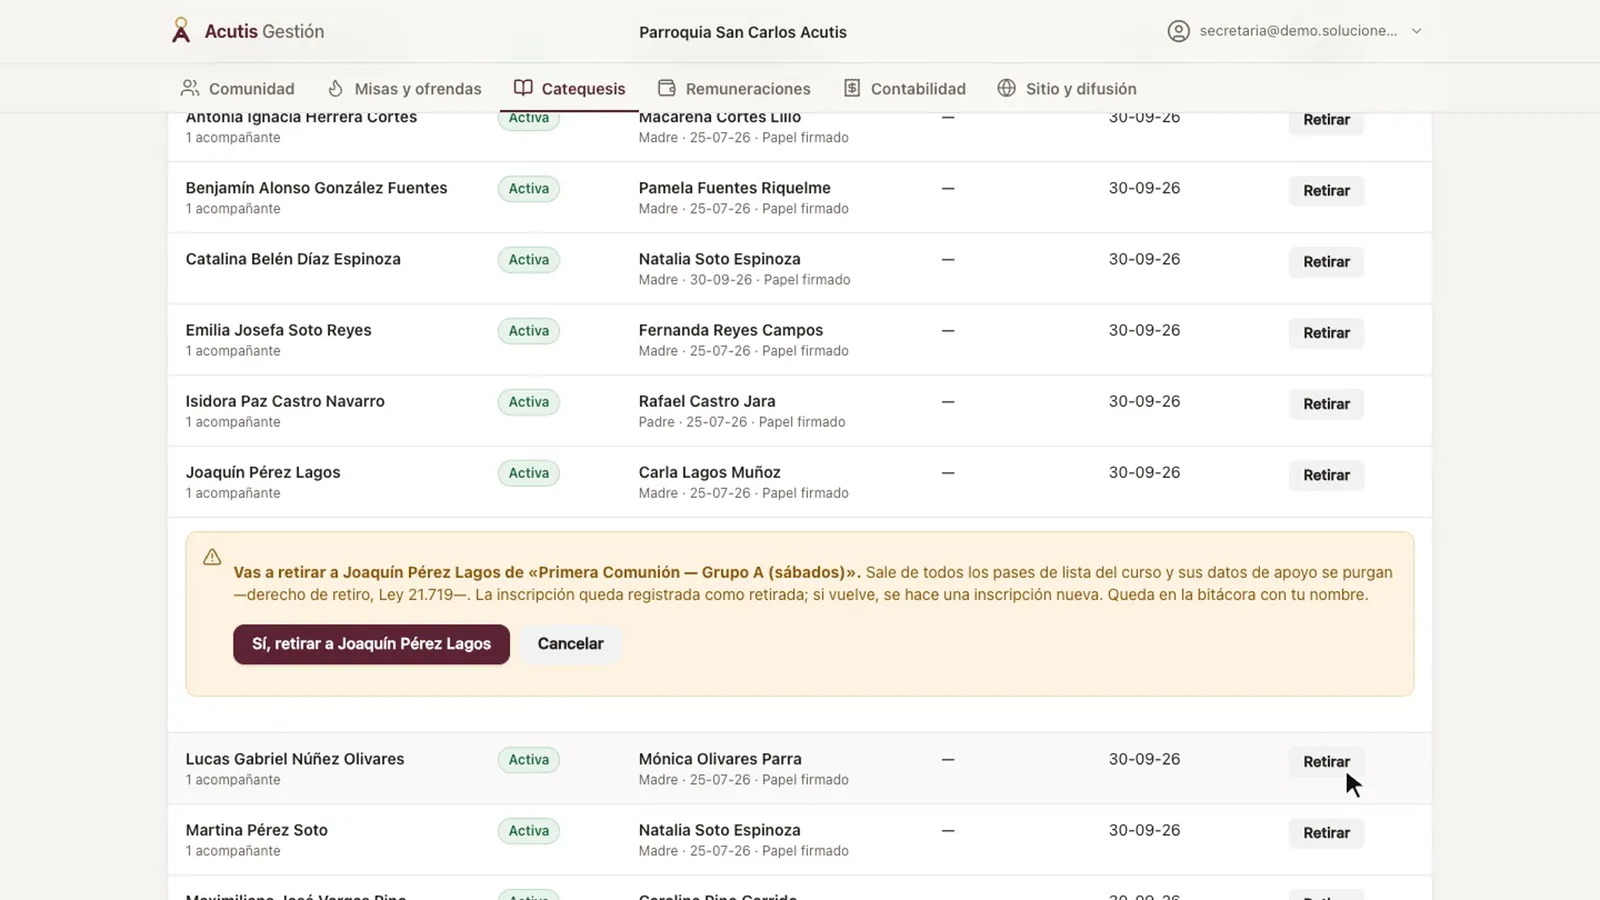Click Retirar on Joaquín Pérez Lagos row

(1327, 475)
